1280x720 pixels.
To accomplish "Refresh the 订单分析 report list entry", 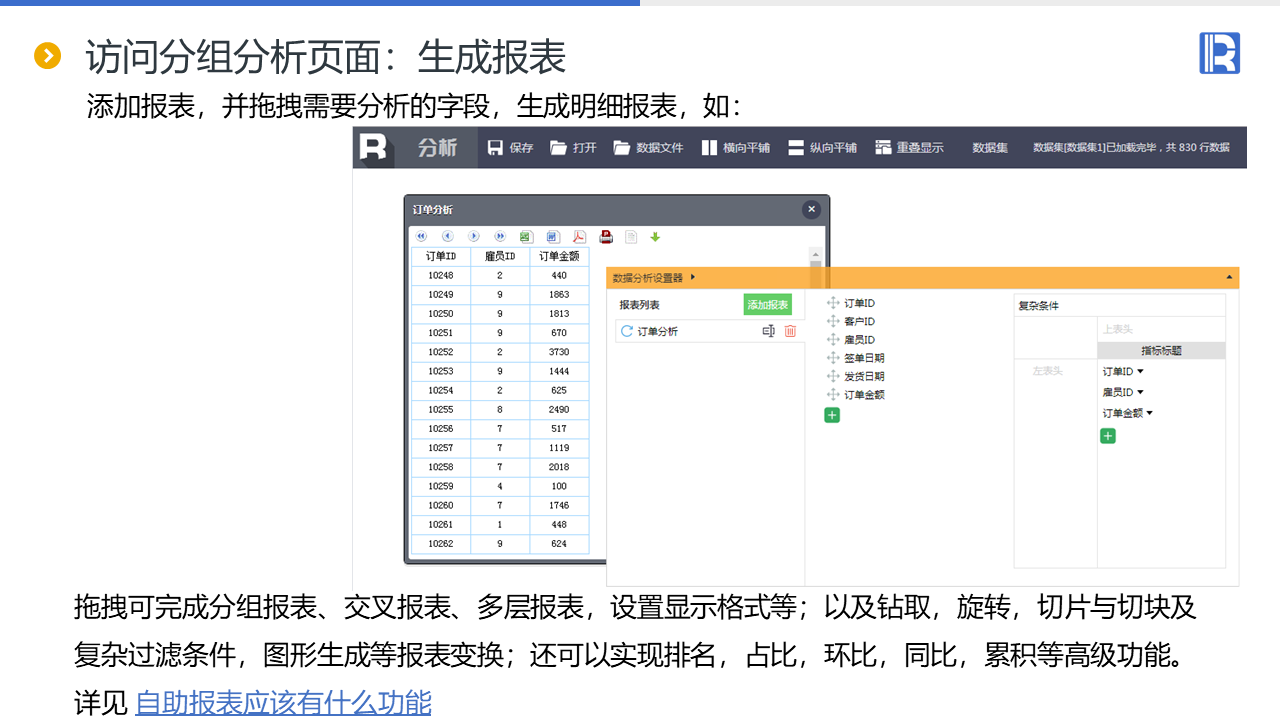I will click(x=627, y=331).
